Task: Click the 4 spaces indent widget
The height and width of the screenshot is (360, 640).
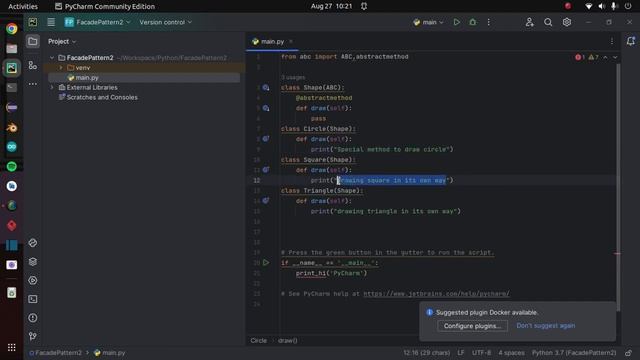Action: [511, 353]
